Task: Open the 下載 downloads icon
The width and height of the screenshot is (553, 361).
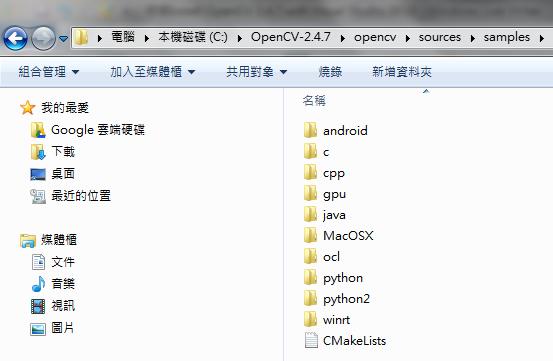Action: 38,152
